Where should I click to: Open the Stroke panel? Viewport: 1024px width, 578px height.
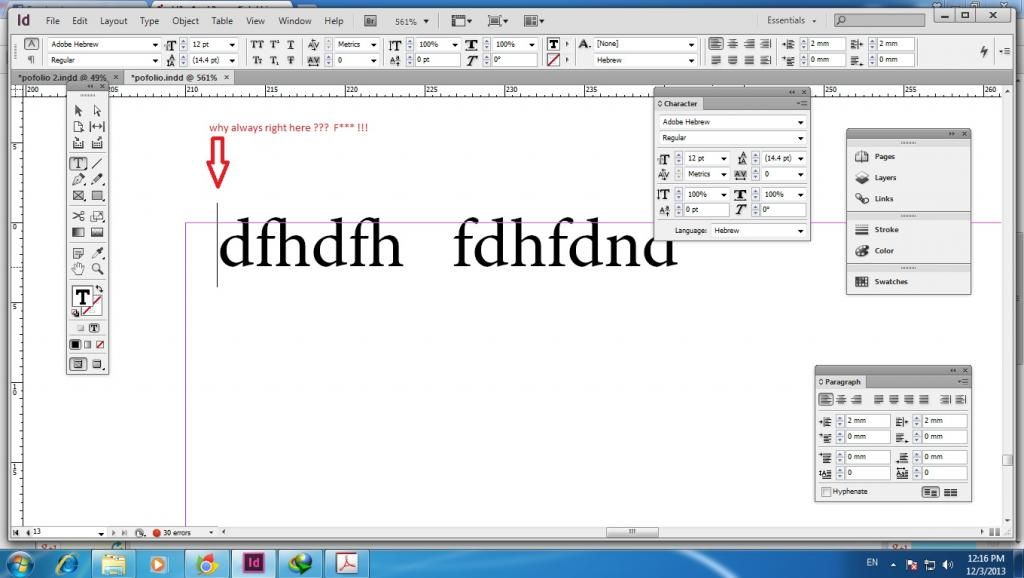(x=886, y=230)
